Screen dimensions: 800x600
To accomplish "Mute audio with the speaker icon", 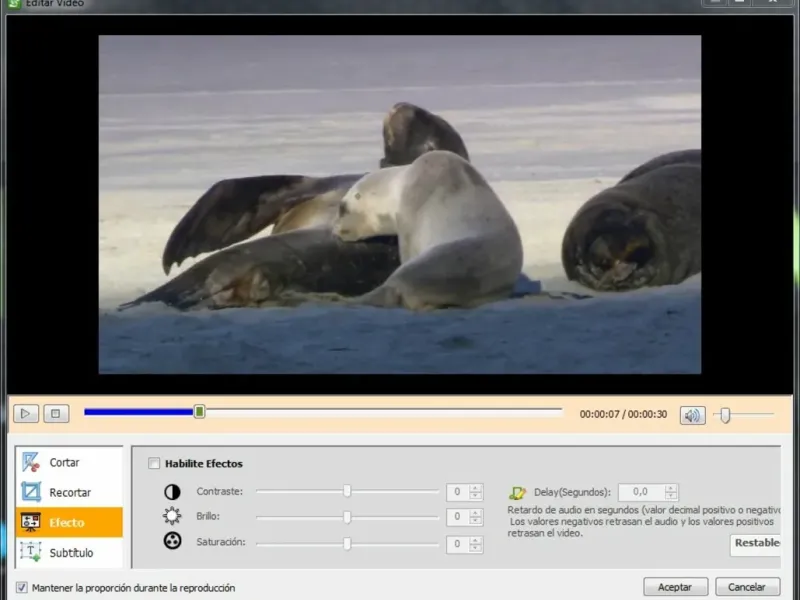I will (x=692, y=415).
